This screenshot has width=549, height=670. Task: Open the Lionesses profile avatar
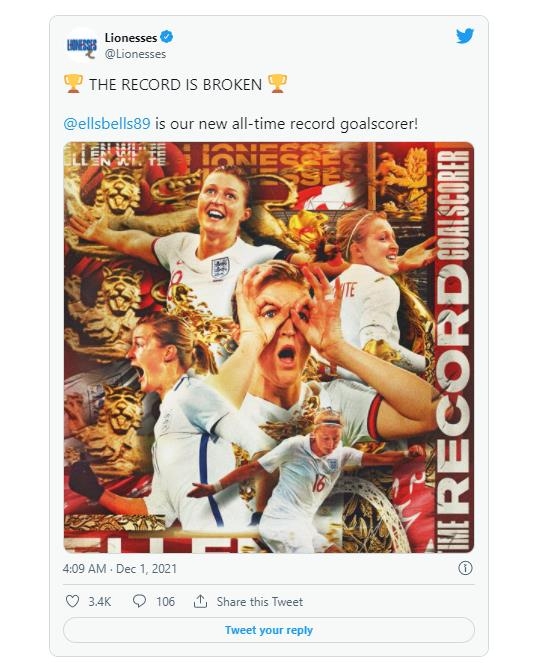[82, 45]
